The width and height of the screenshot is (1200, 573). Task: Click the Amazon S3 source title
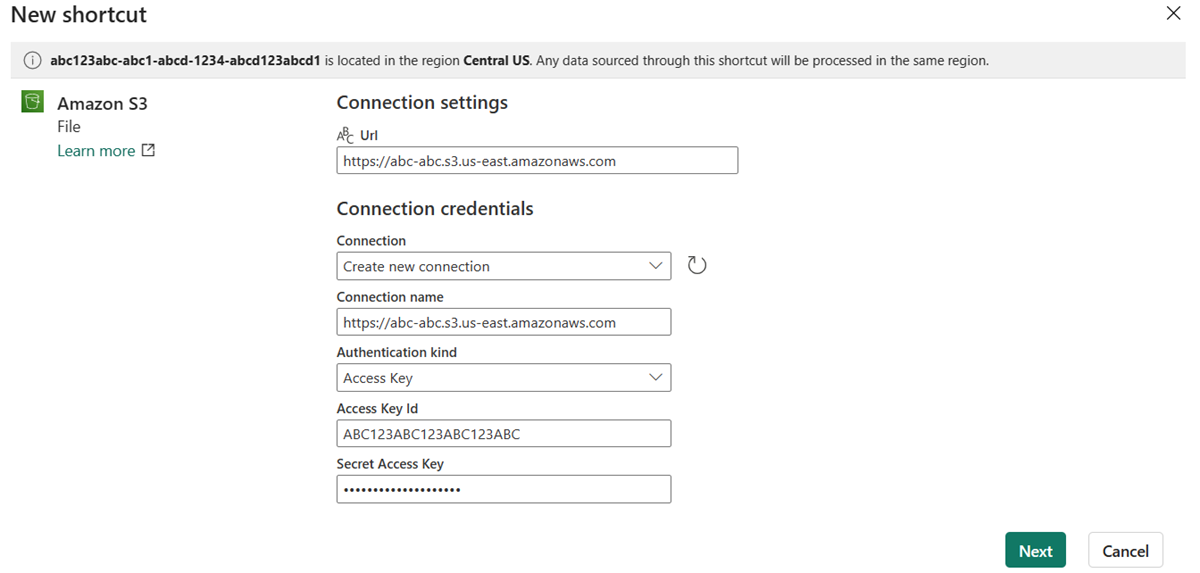click(x=102, y=103)
